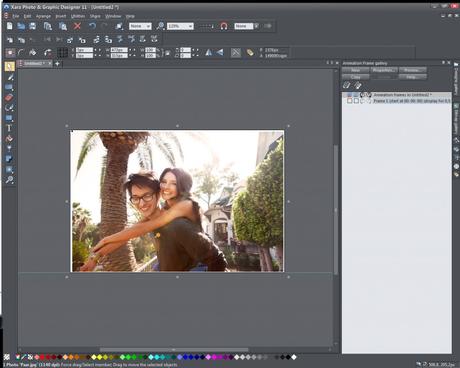The width and height of the screenshot is (460, 368).
Task: Toggle second checkbox on Frame 1 row
Action: tap(356, 101)
